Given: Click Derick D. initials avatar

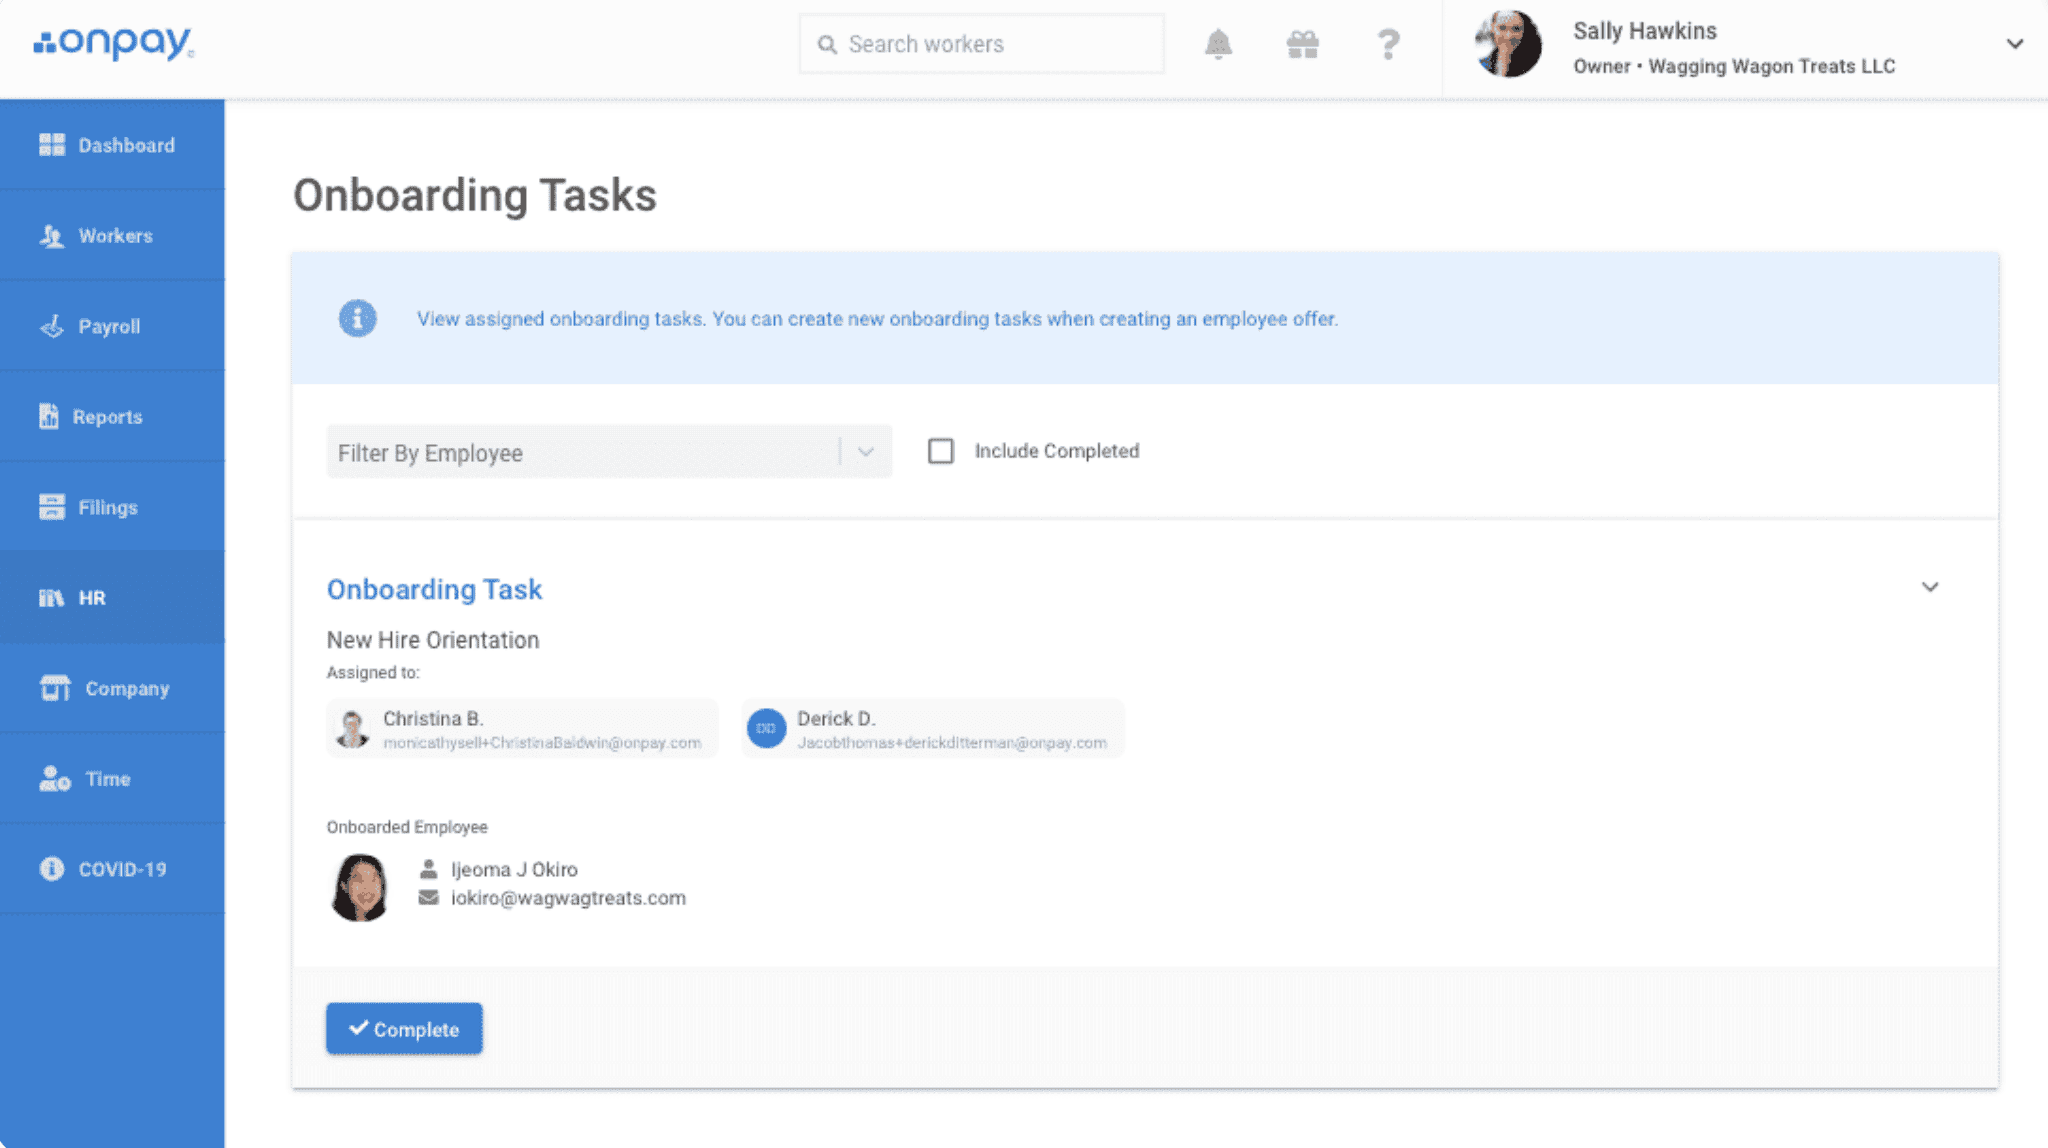Looking at the screenshot, I should pos(766,728).
